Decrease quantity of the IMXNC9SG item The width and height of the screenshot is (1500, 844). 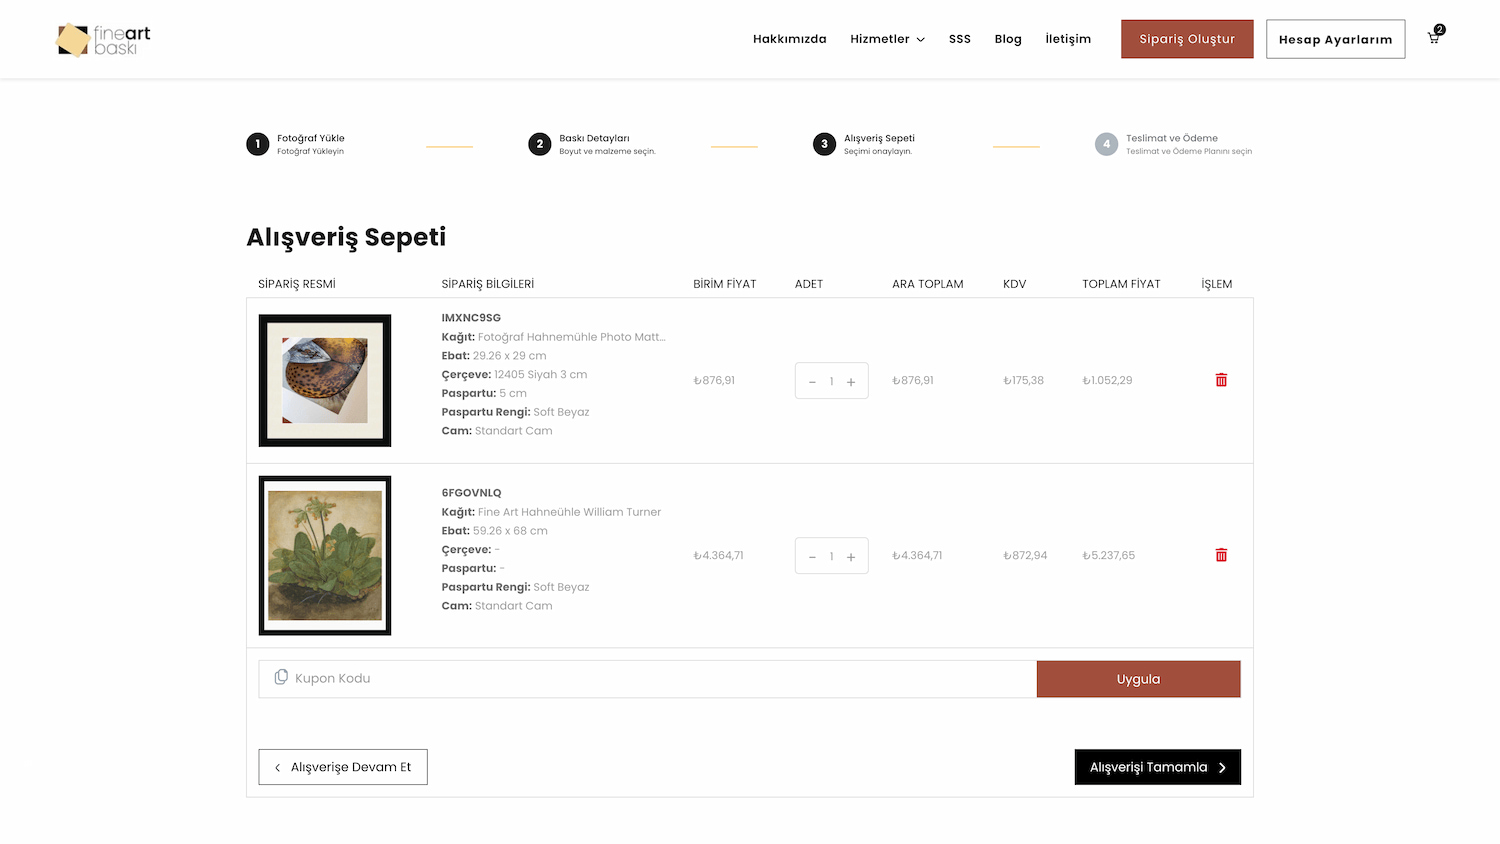pyautogui.click(x=812, y=381)
